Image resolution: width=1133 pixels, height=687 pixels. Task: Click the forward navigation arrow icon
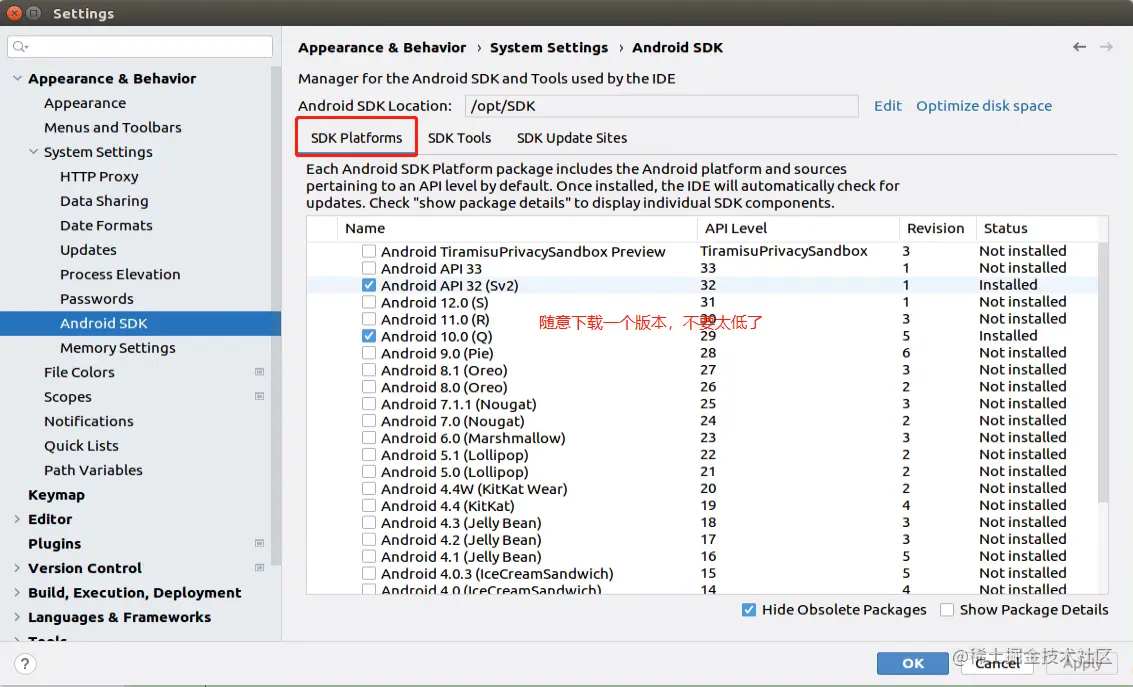1106,47
